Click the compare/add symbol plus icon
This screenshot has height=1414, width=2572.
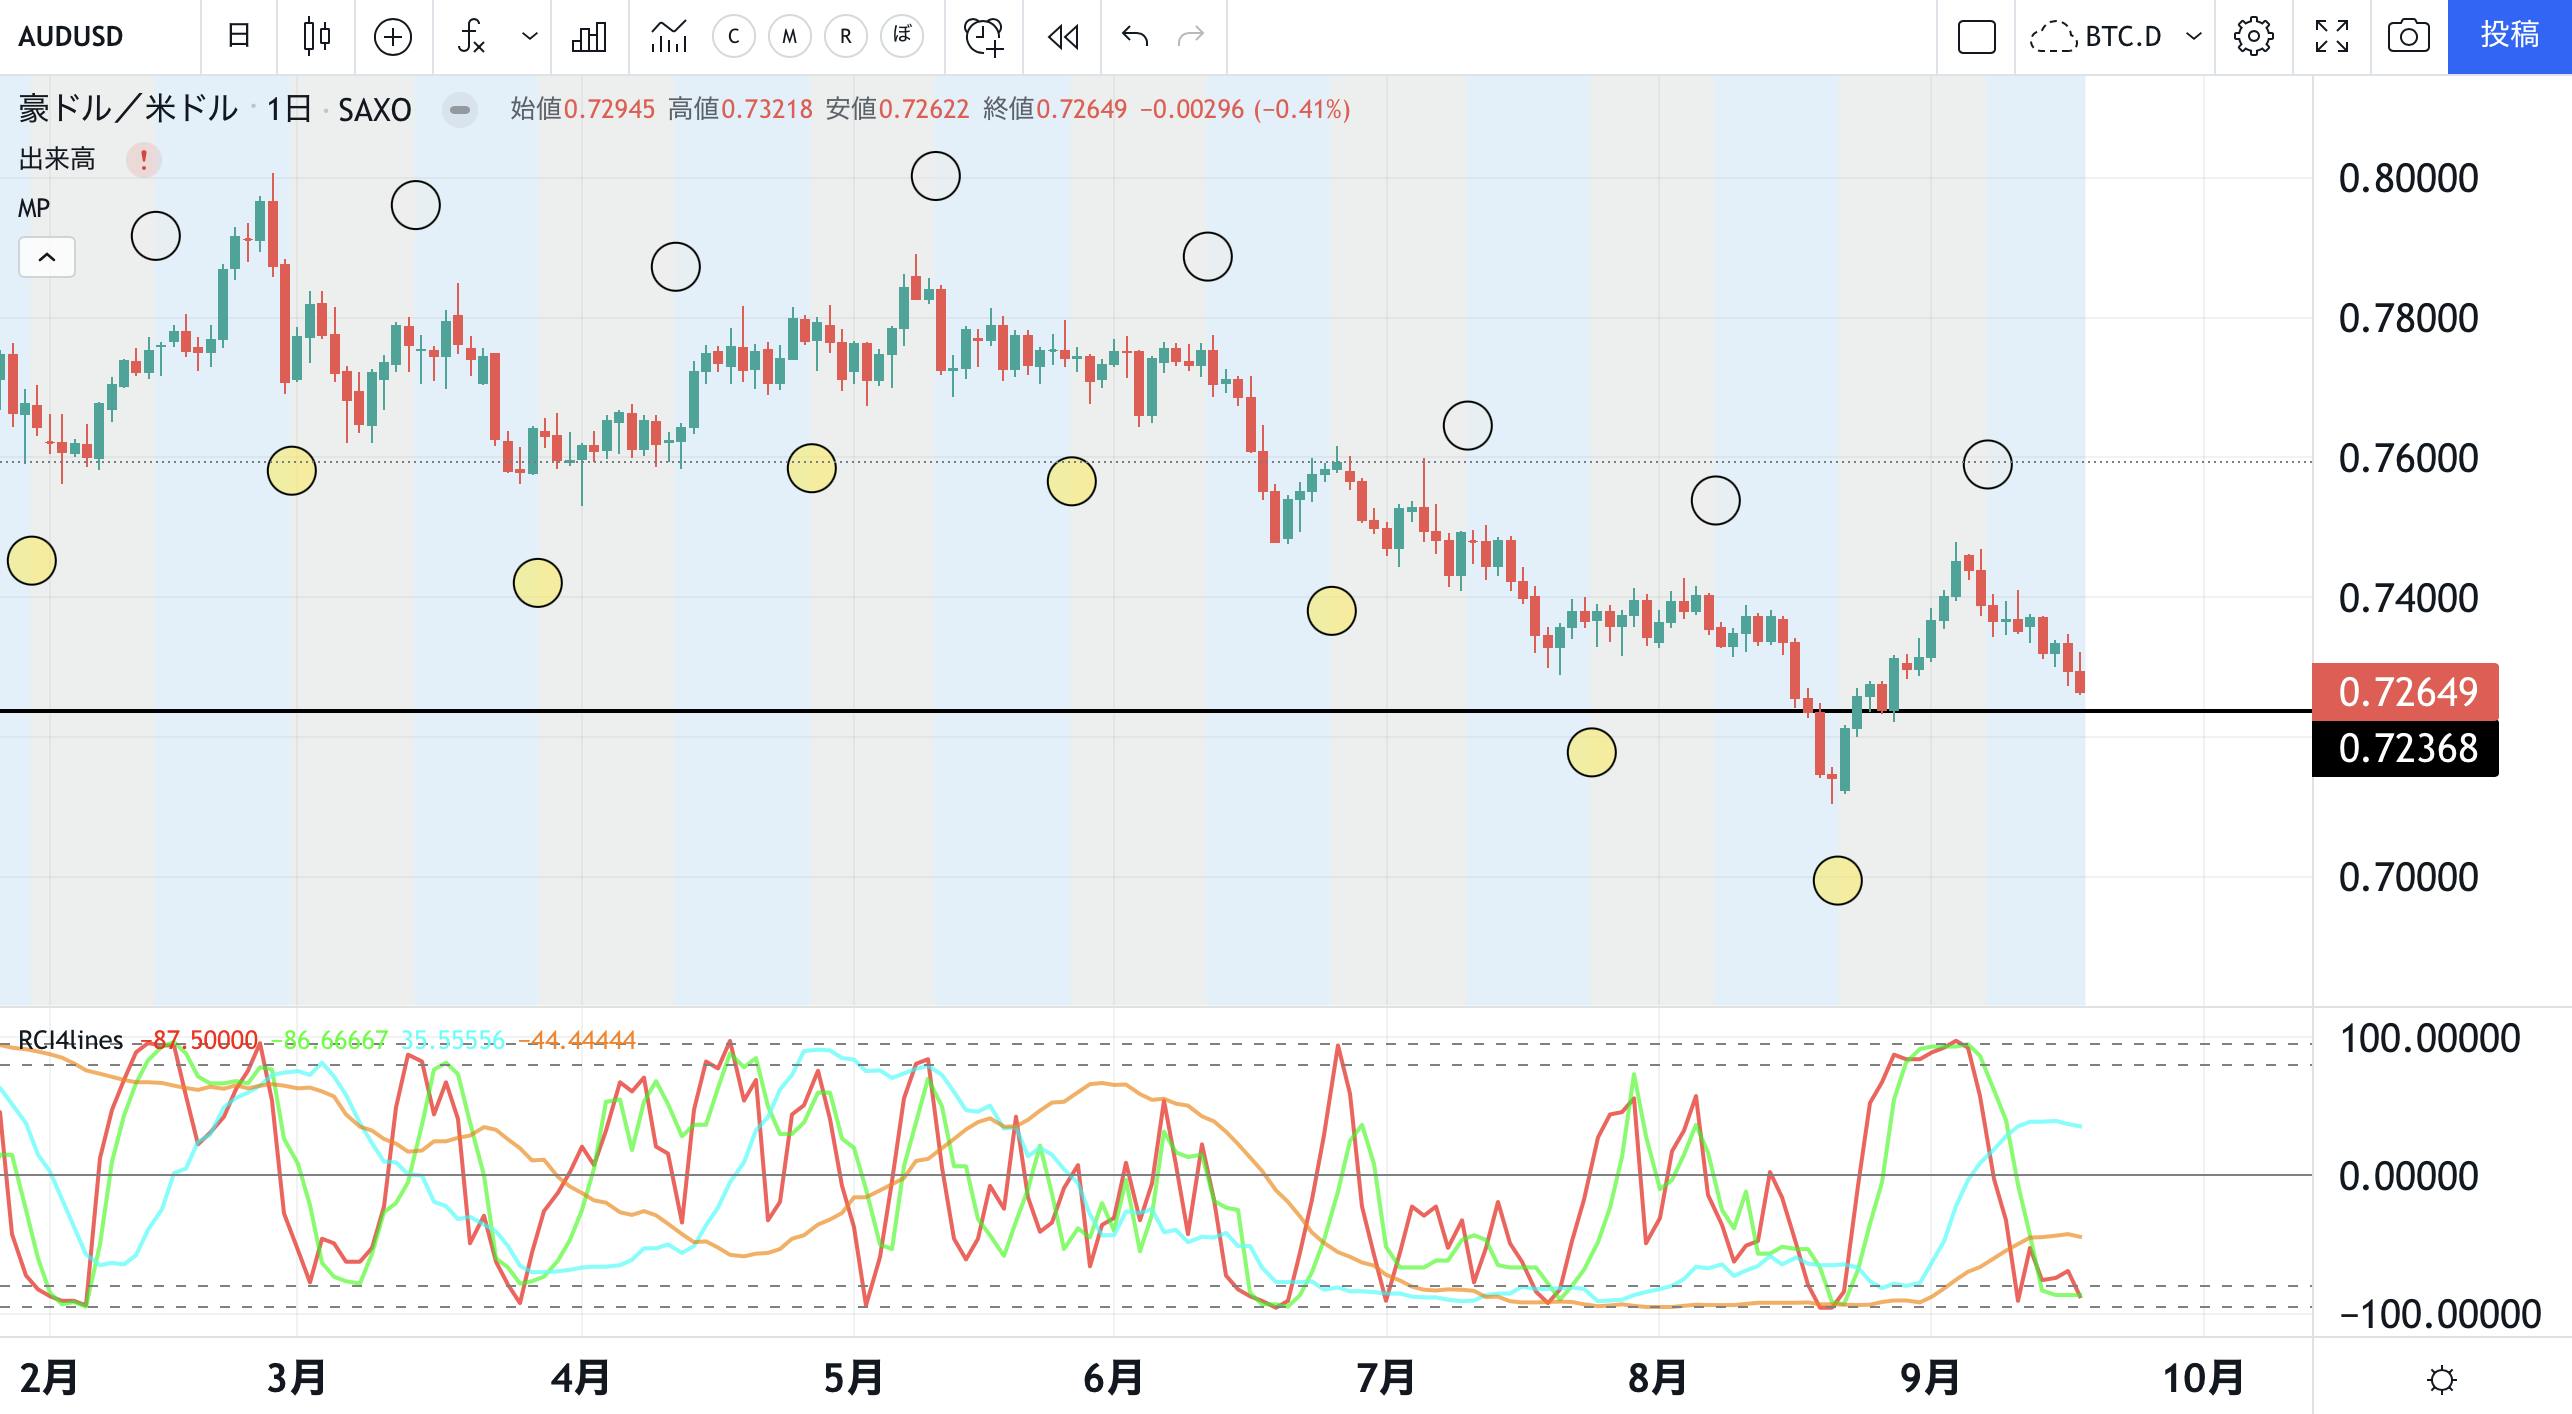point(392,38)
